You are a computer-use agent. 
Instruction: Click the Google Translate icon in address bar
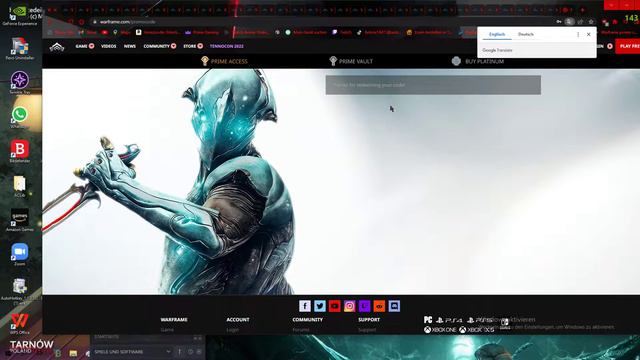click(x=569, y=22)
